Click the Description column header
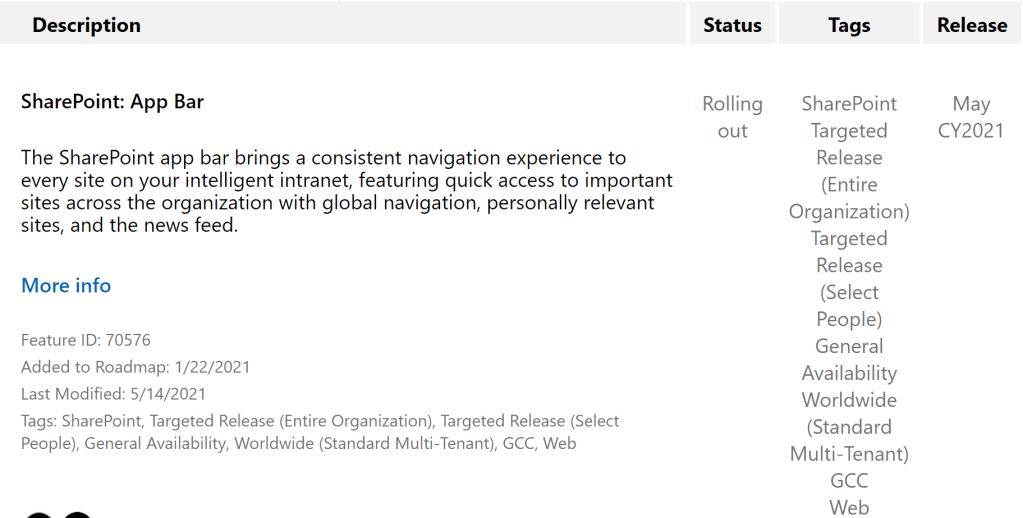The height and width of the screenshot is (518, 1023). pyautogui.click(x=87, y=25)
